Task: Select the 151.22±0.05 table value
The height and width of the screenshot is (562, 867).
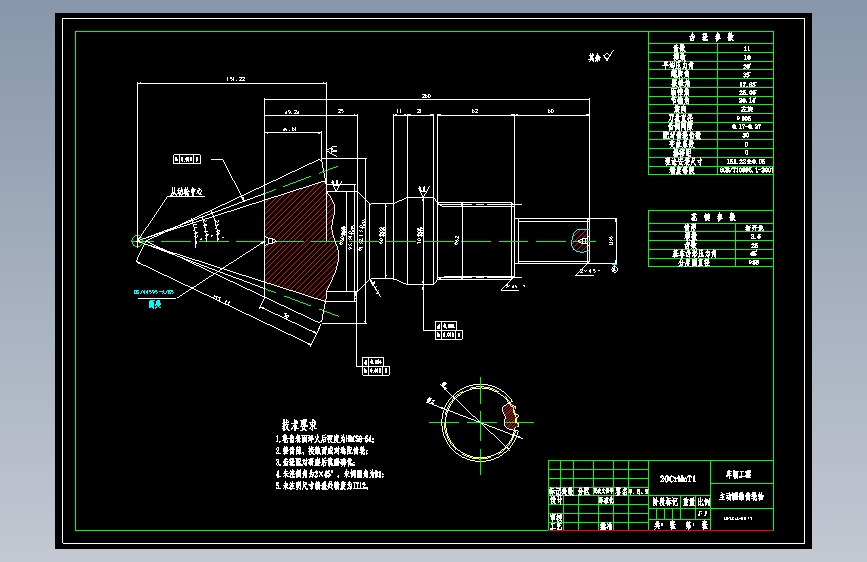Action: (746, 162)
